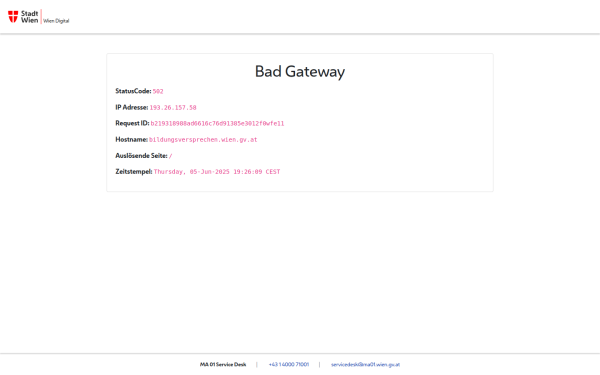600x375 pixels.
Task: Select the Bad Gateway heading
Action: 300,72
